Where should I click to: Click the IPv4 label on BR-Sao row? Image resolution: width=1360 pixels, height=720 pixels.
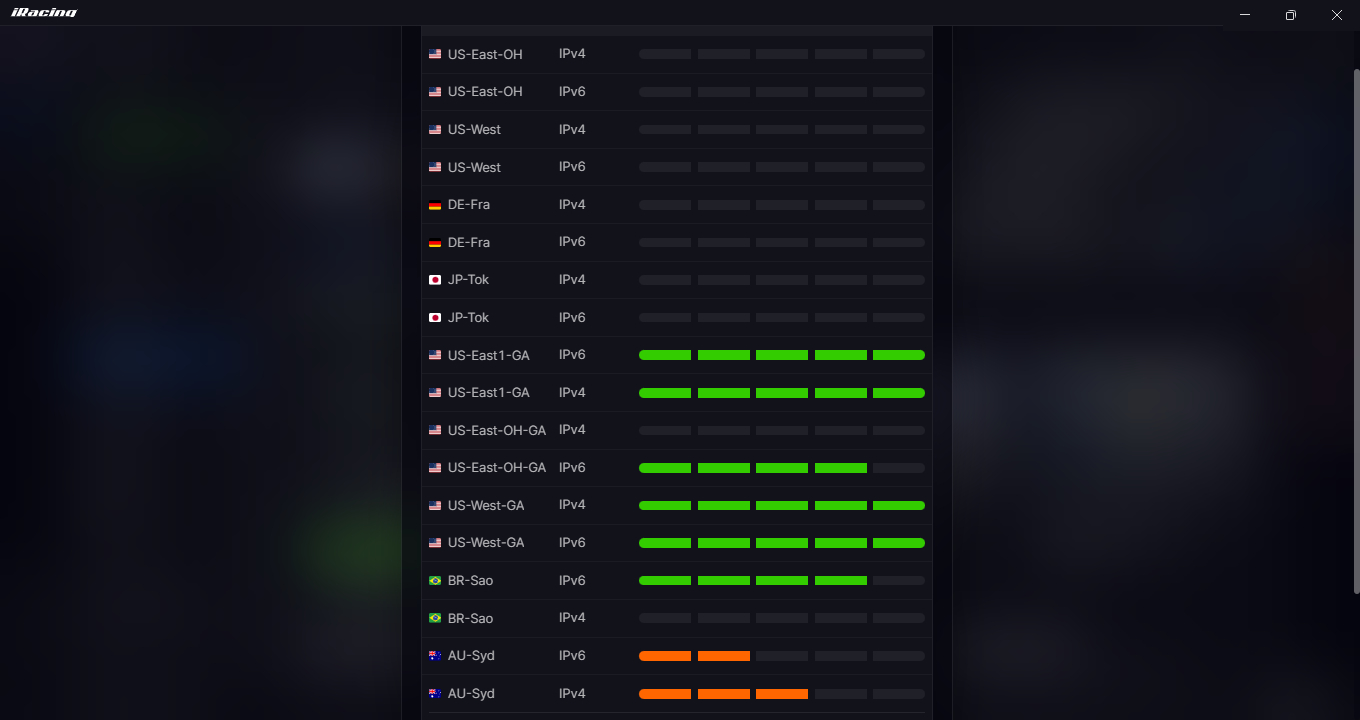point(572,618)
